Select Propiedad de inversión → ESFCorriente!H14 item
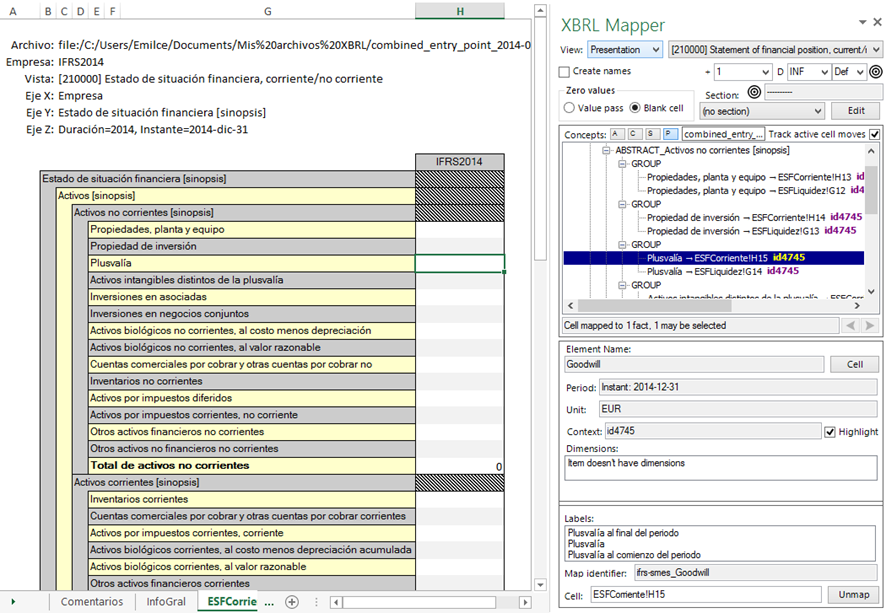This screenshot has height=613, width=886. pyautogui.click(x=754, y=217)
